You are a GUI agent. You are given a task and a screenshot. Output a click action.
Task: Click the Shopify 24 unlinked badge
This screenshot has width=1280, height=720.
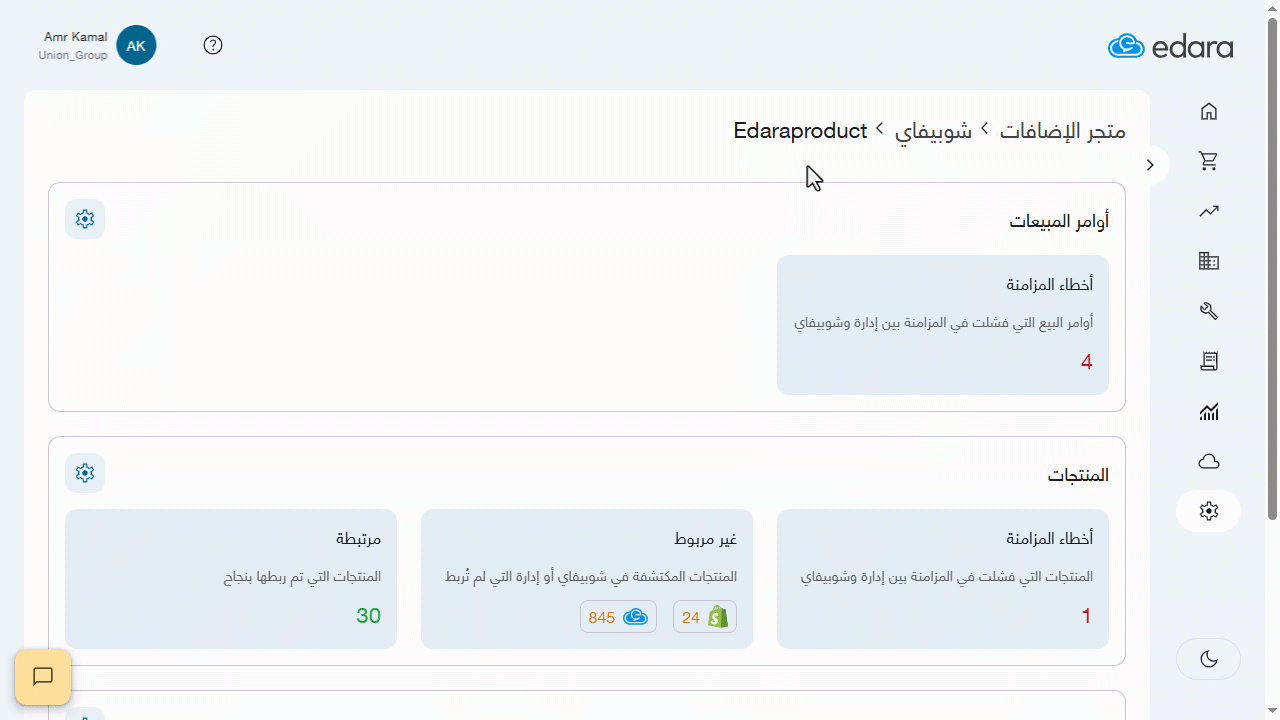click(705, 617)
